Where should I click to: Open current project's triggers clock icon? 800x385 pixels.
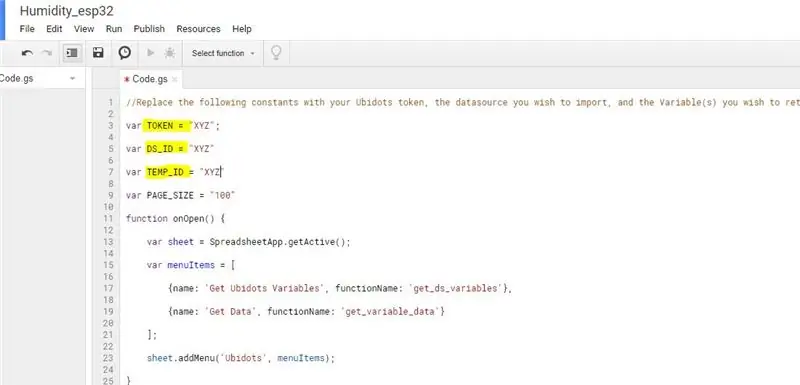[x=124, y=53]
